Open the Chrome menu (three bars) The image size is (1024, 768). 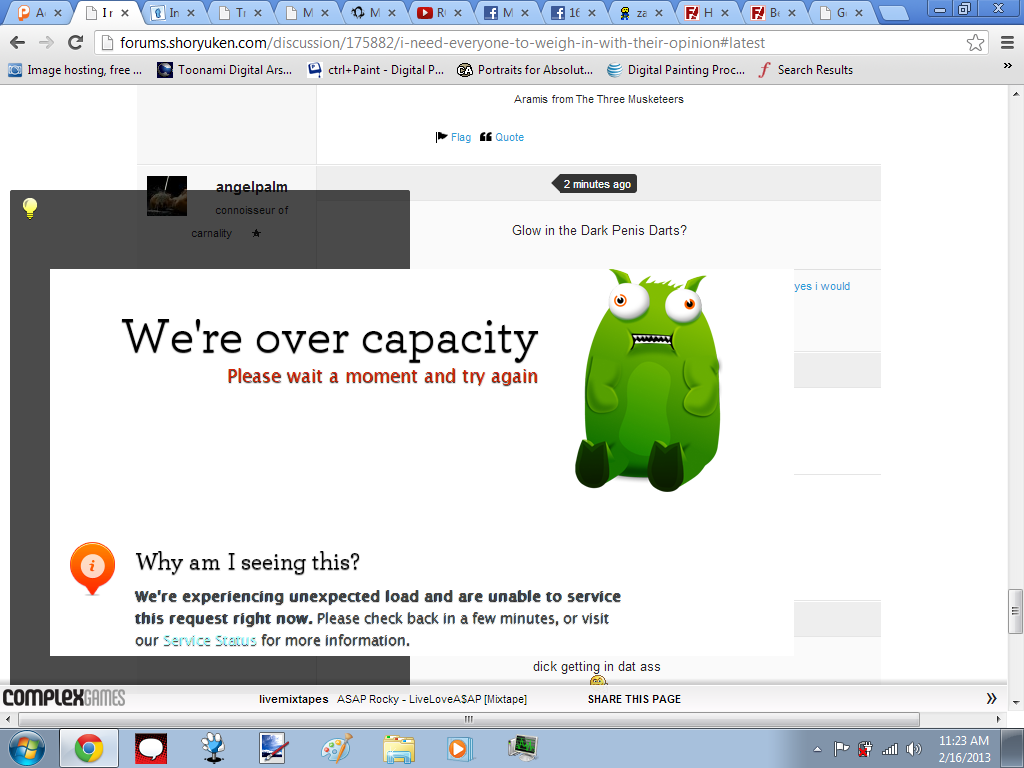point(1007,43)
